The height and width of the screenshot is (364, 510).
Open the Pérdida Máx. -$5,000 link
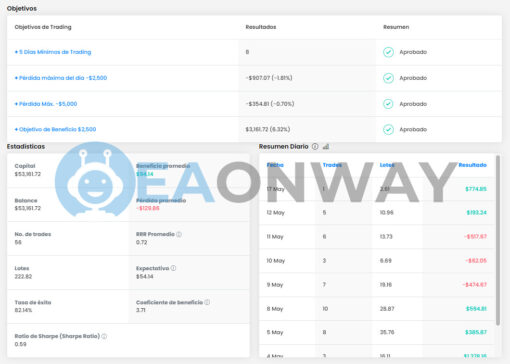[x=46, y=104]
